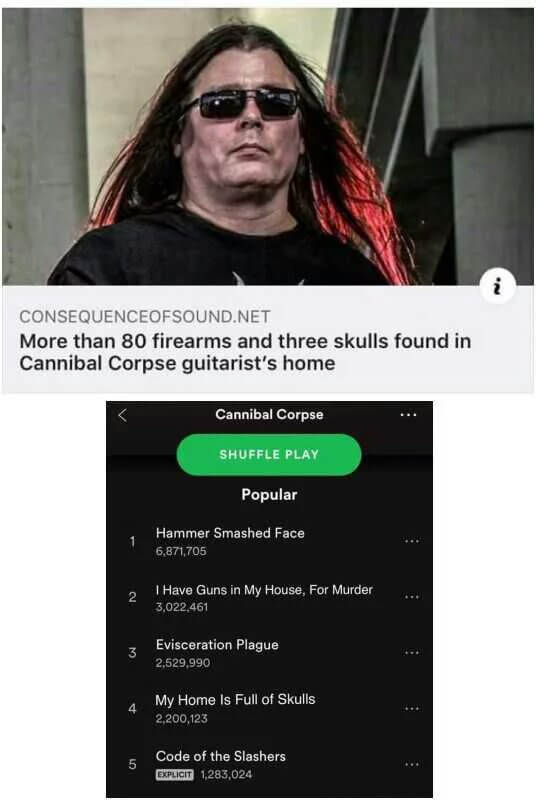Click the CONSEQUENCEOFSOUND.NET source link
536x800 pixels.
point(145,317)
